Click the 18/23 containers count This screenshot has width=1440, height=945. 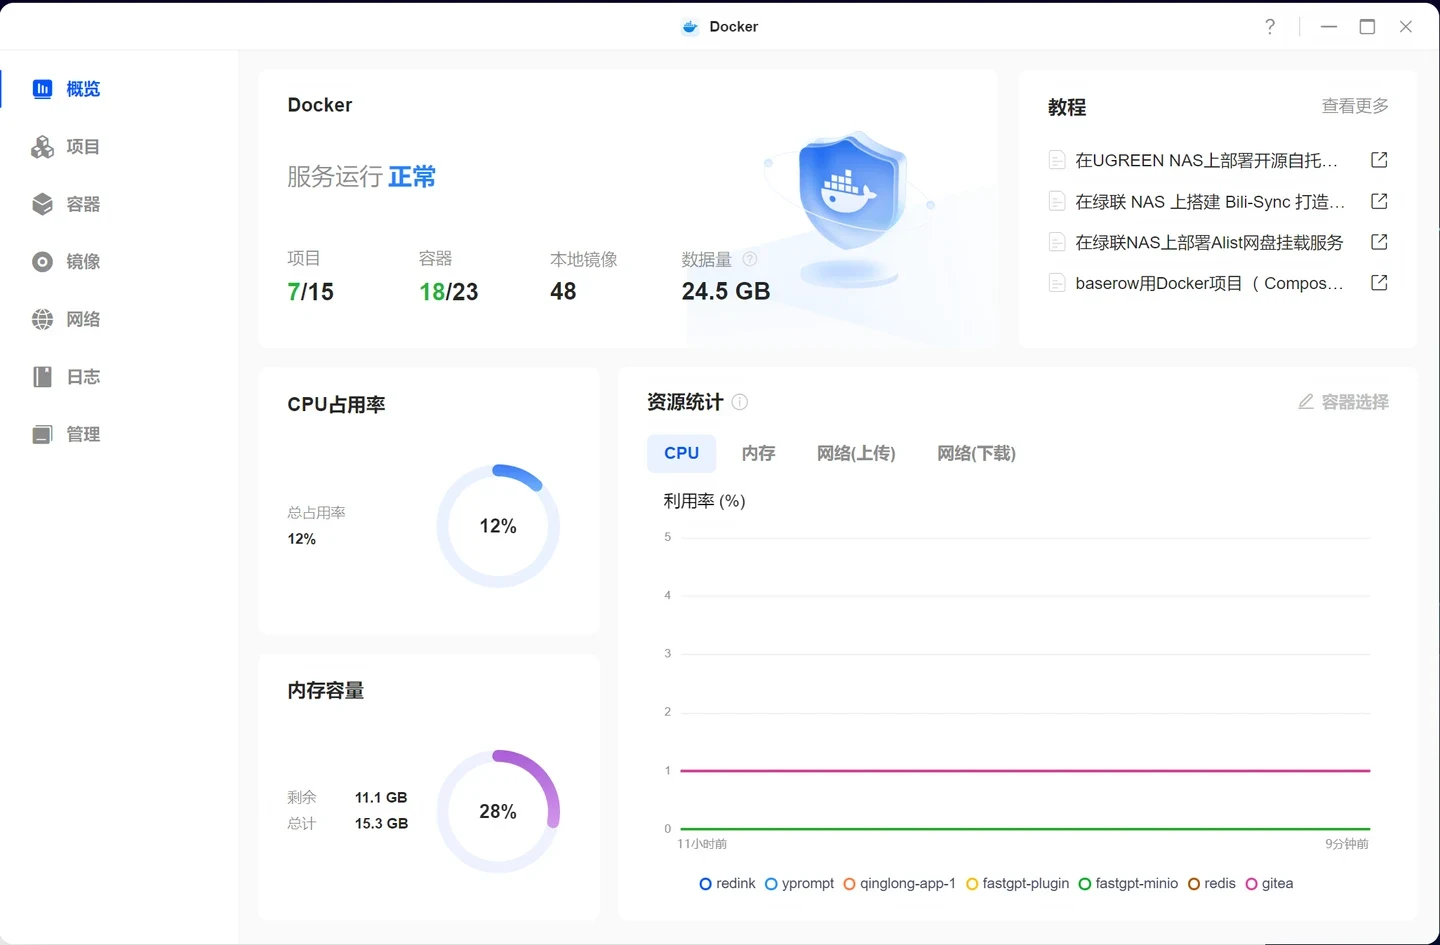tap(449, 292)
